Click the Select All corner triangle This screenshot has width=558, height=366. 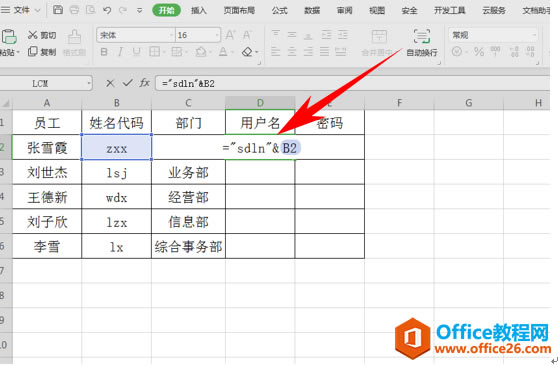tap(6, 104)
